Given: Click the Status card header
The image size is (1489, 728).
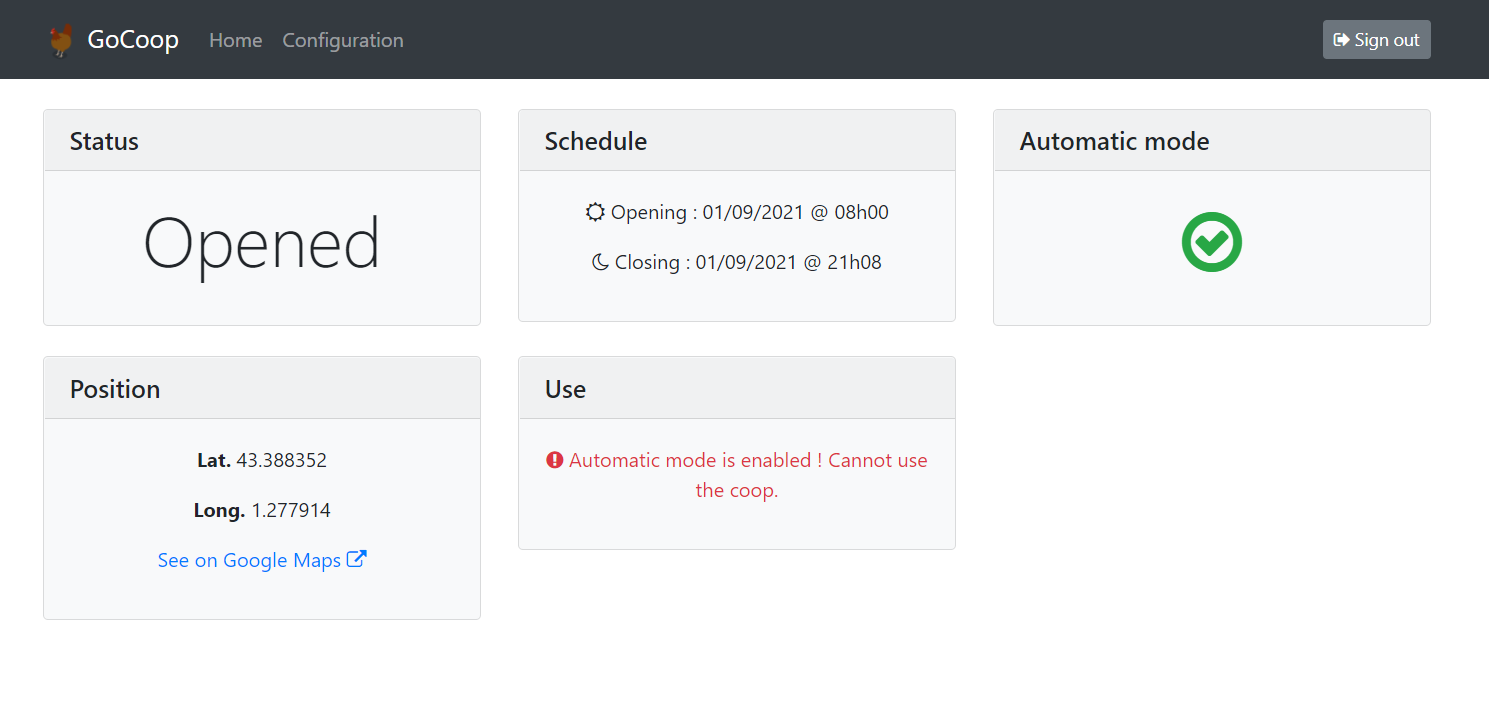Looking at the screenshot, I should click(x=262, y=141).
